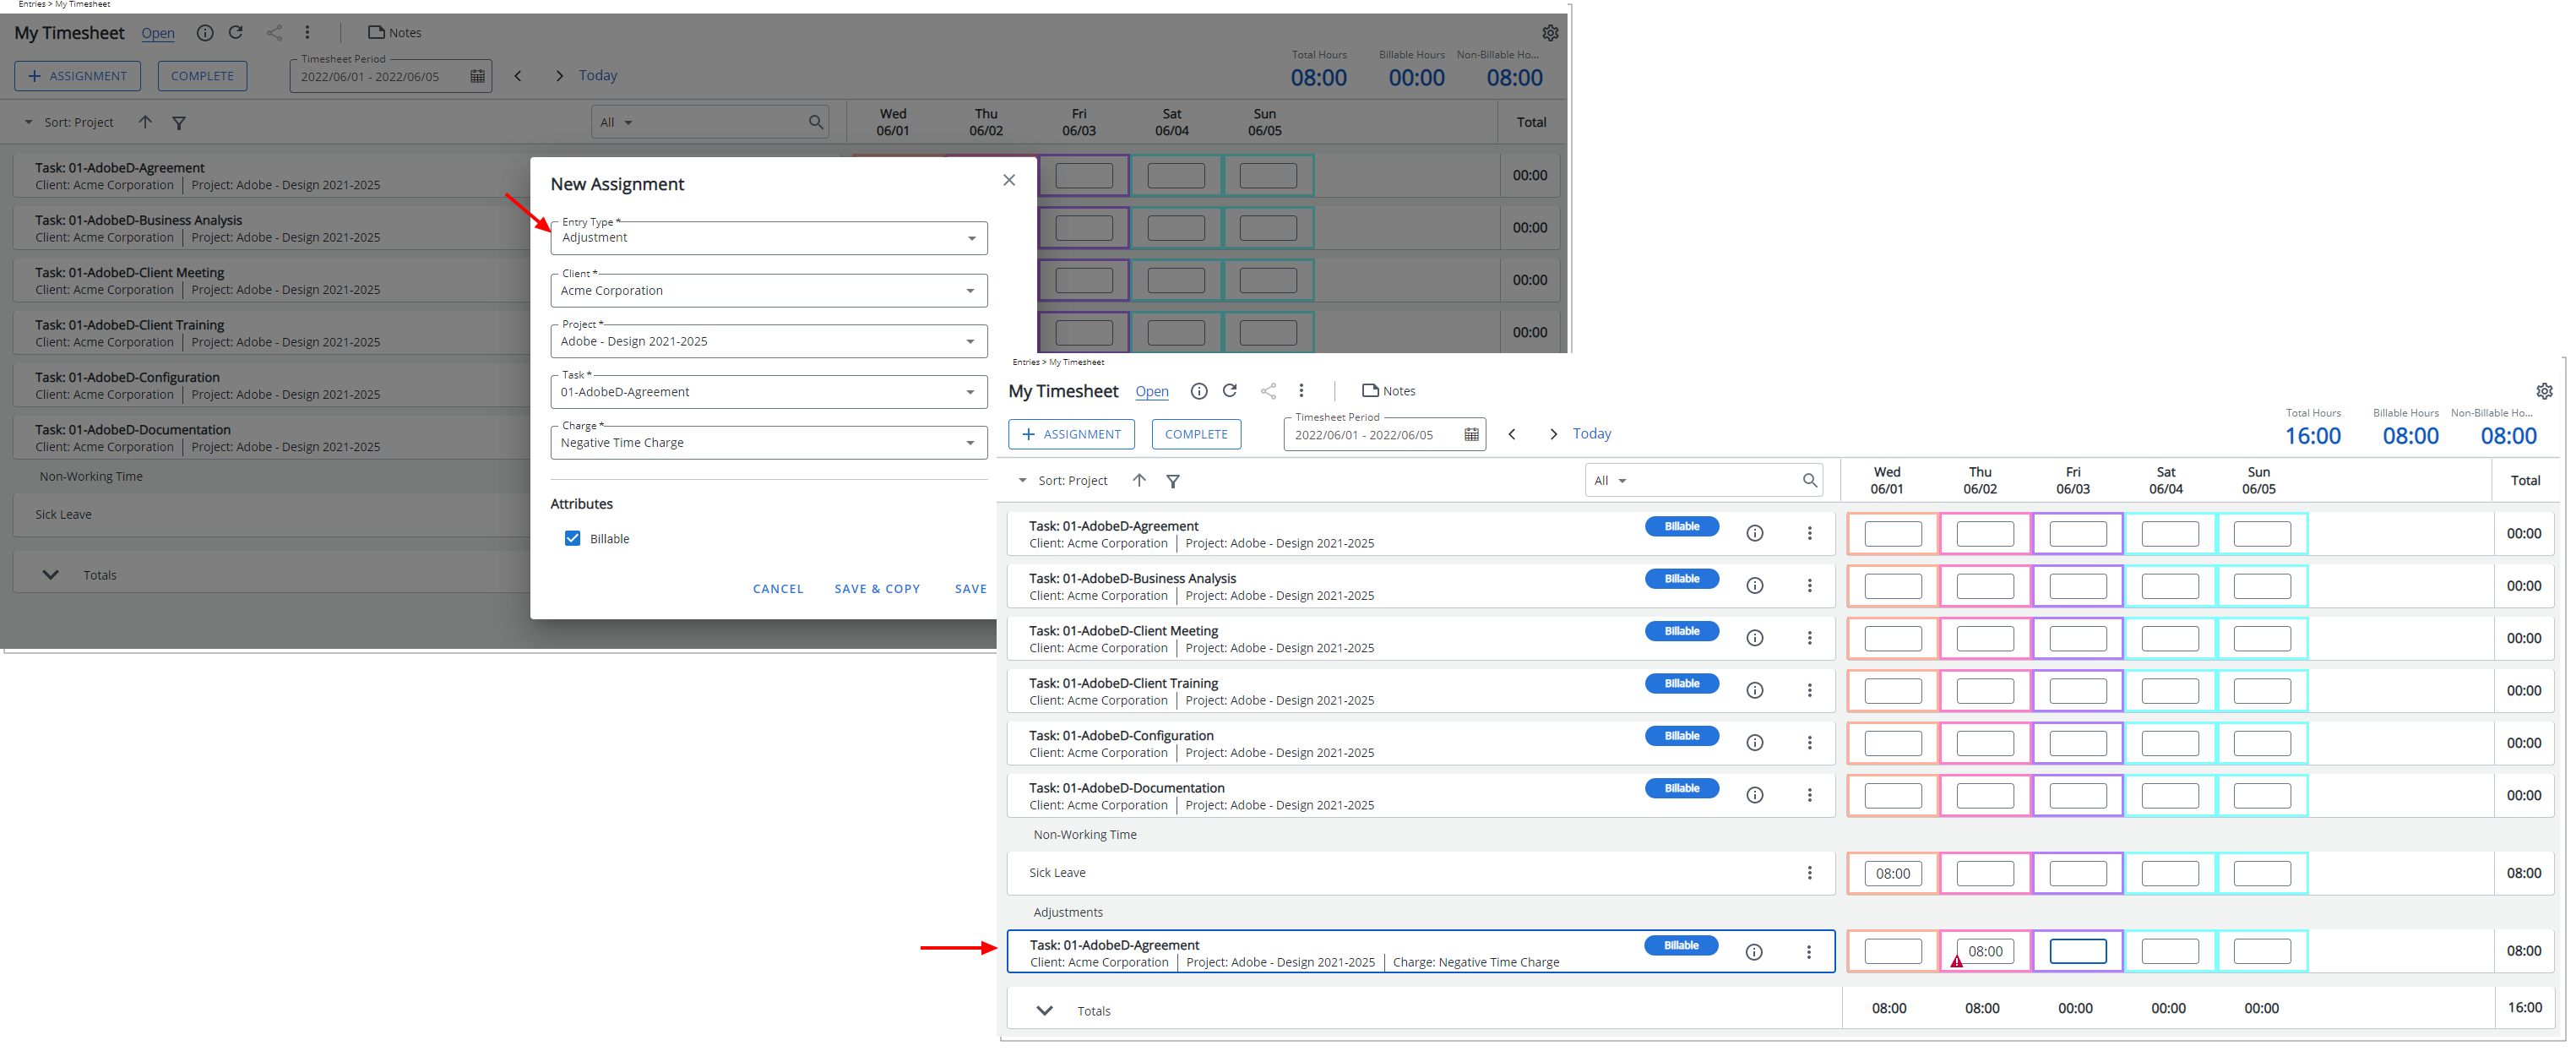
Task: Show info for 01-AdobeD-Client Meeting row
Action: coord(1754,638)
